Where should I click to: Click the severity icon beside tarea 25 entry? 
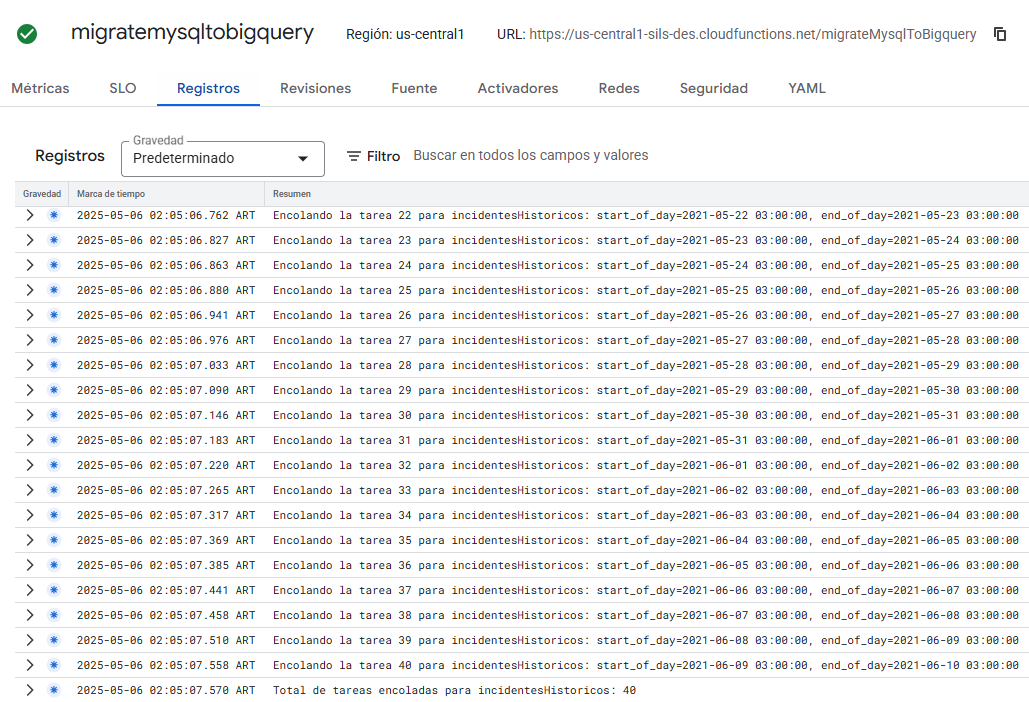pyautogui.click(x=52, y=290)
